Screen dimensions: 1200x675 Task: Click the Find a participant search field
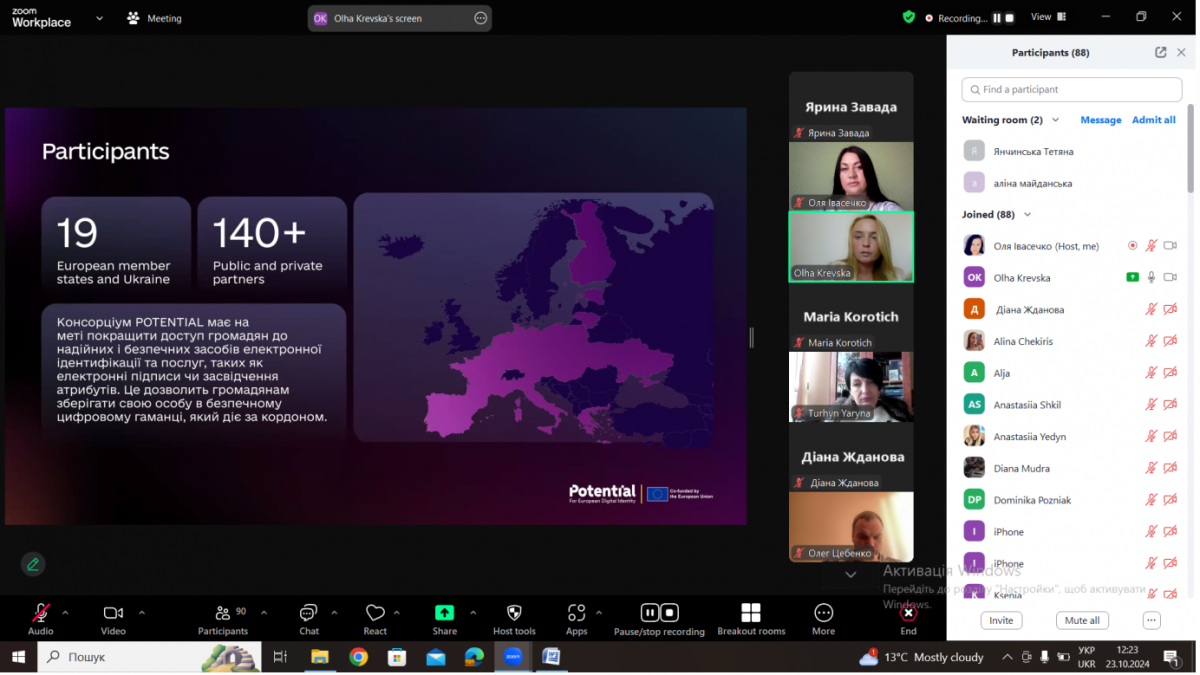1070,90
